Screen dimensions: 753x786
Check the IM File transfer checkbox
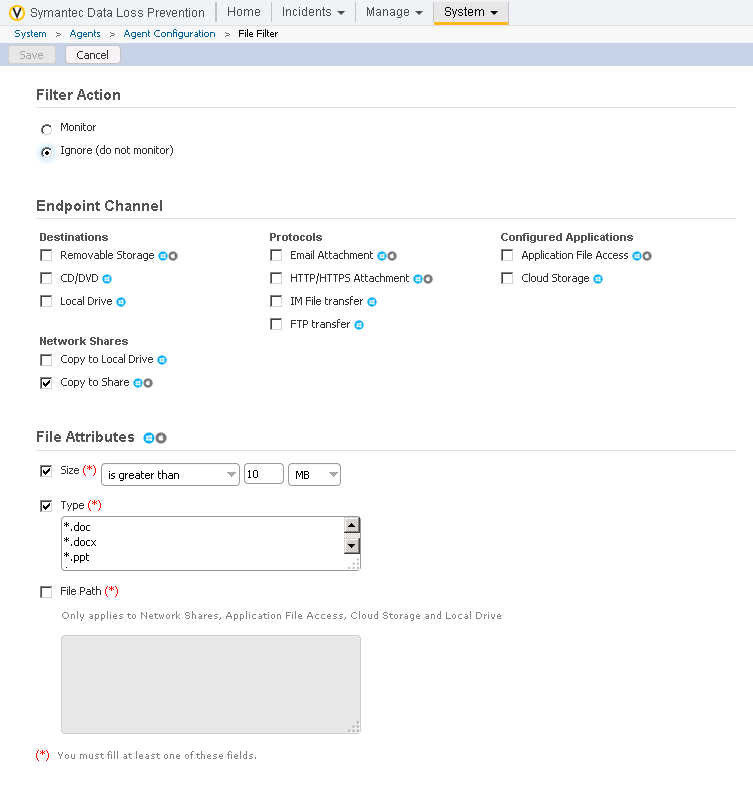coord(276,301)
